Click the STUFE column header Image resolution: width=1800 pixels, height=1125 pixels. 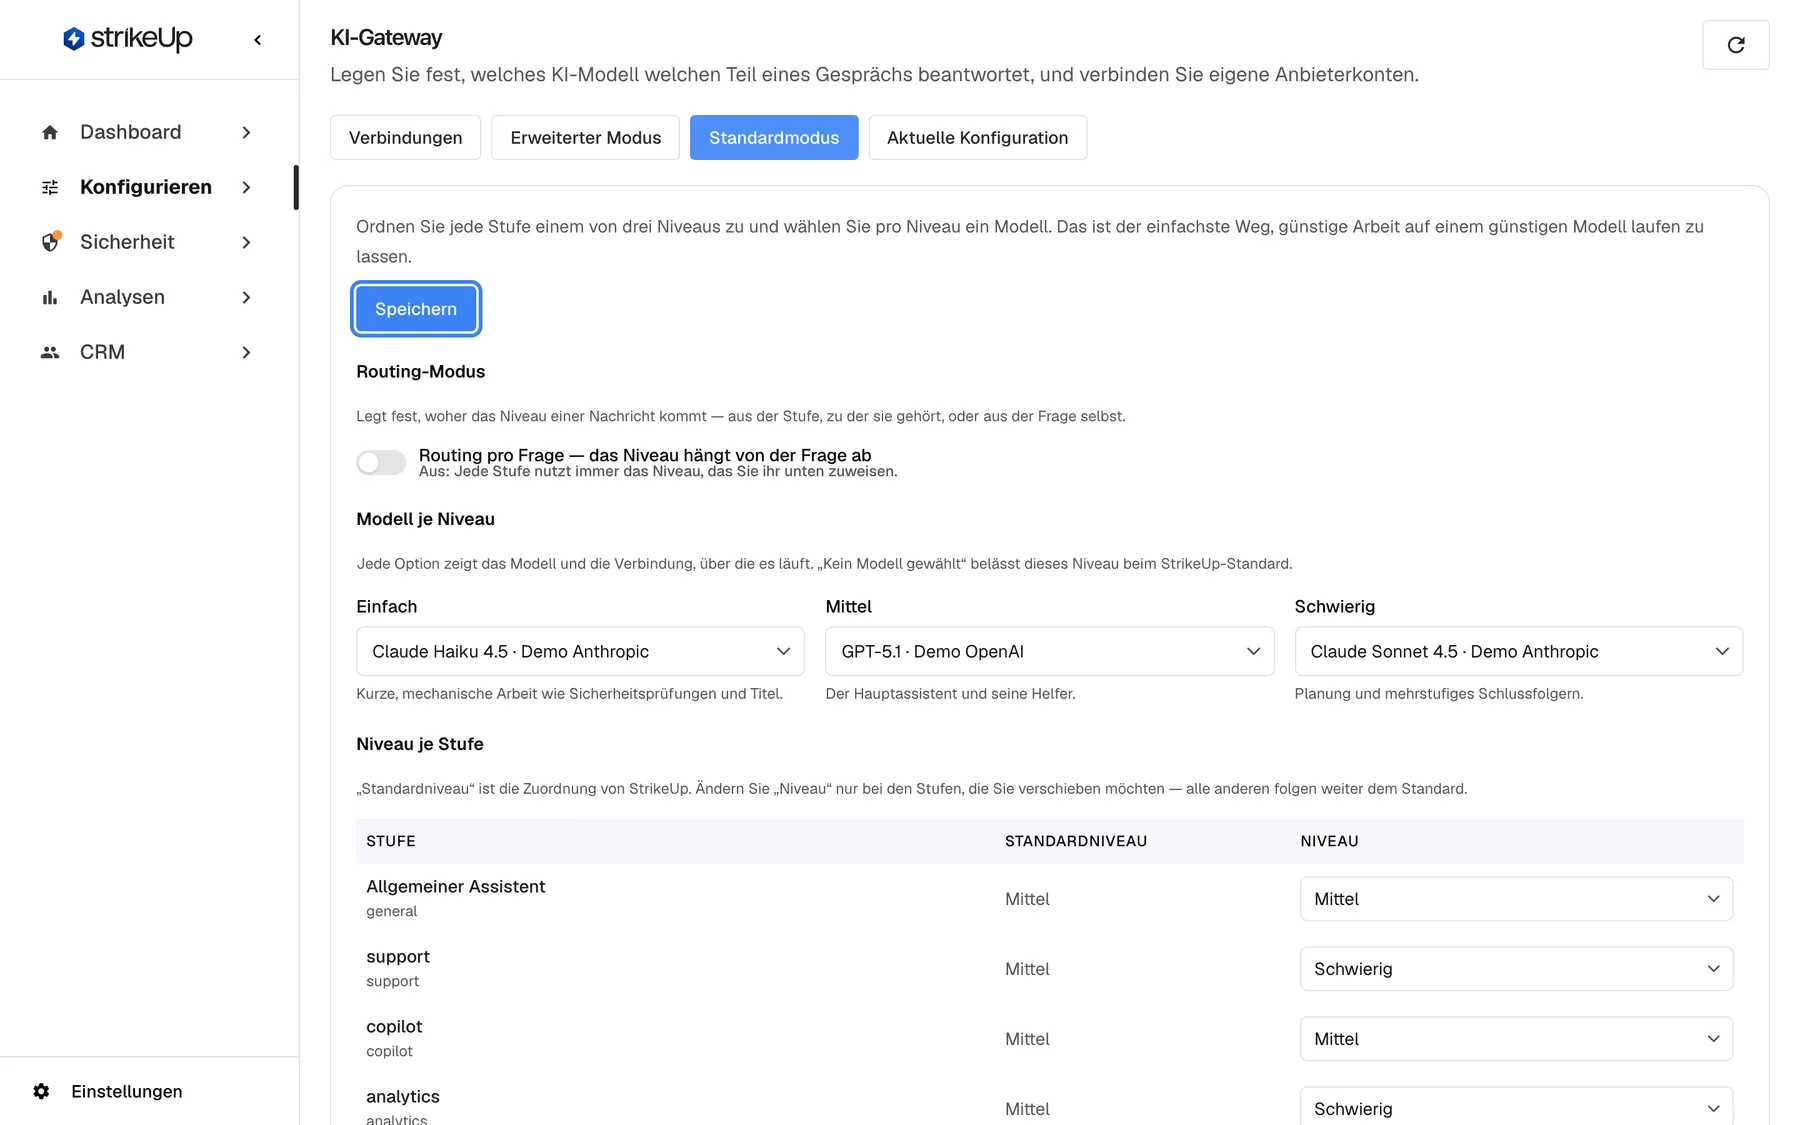[391, 841]
